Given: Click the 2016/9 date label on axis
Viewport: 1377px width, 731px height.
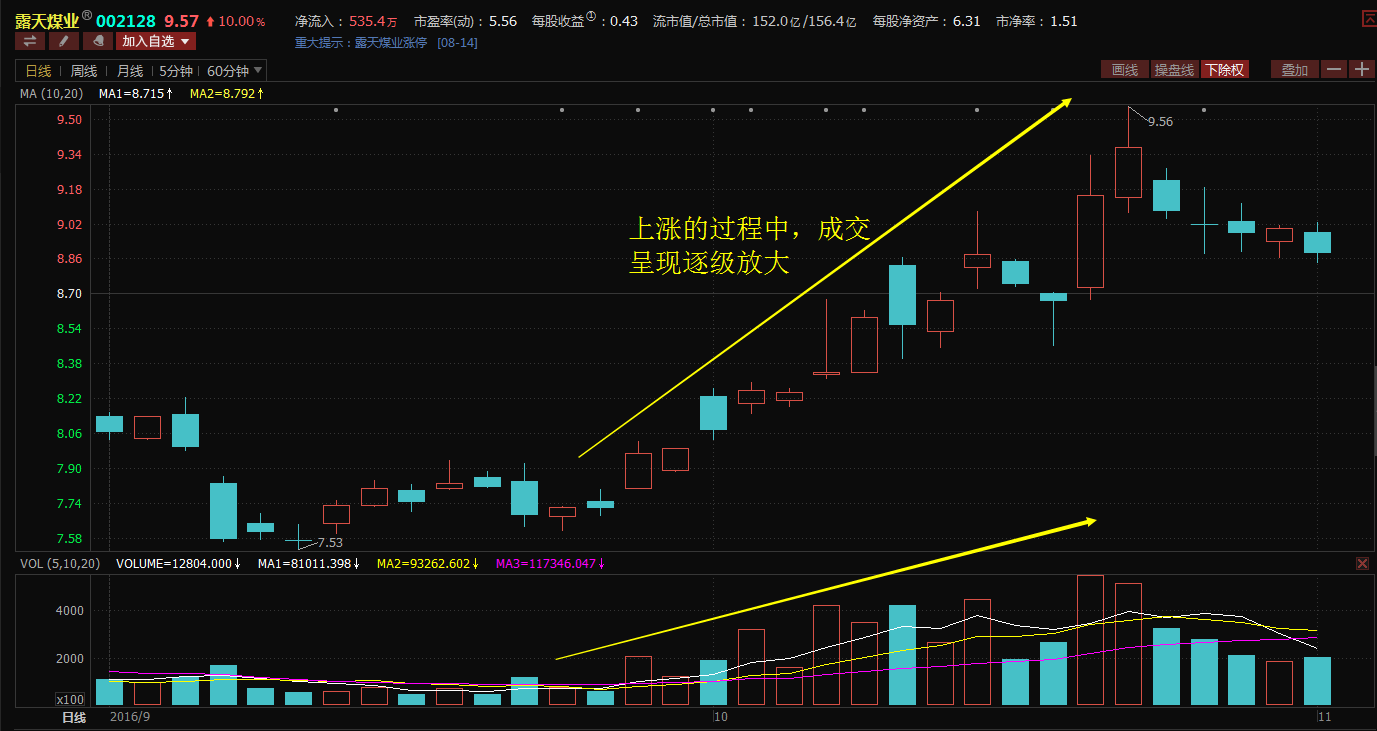Looking at the screenshot, I should coord(130,717).
